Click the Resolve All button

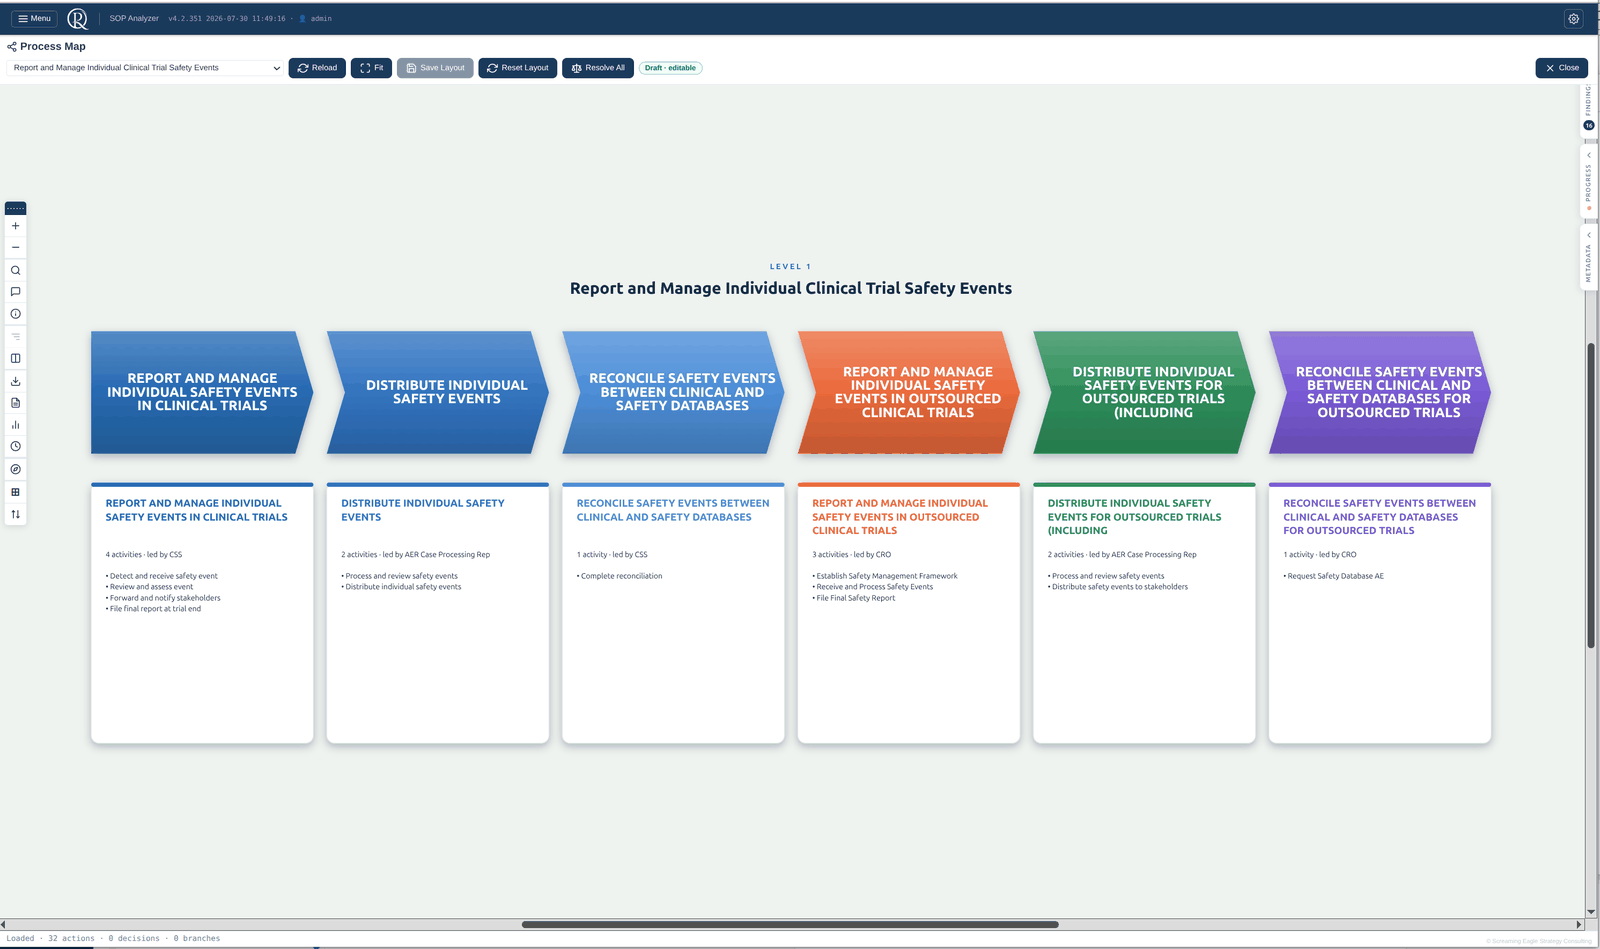click(598, 68)
